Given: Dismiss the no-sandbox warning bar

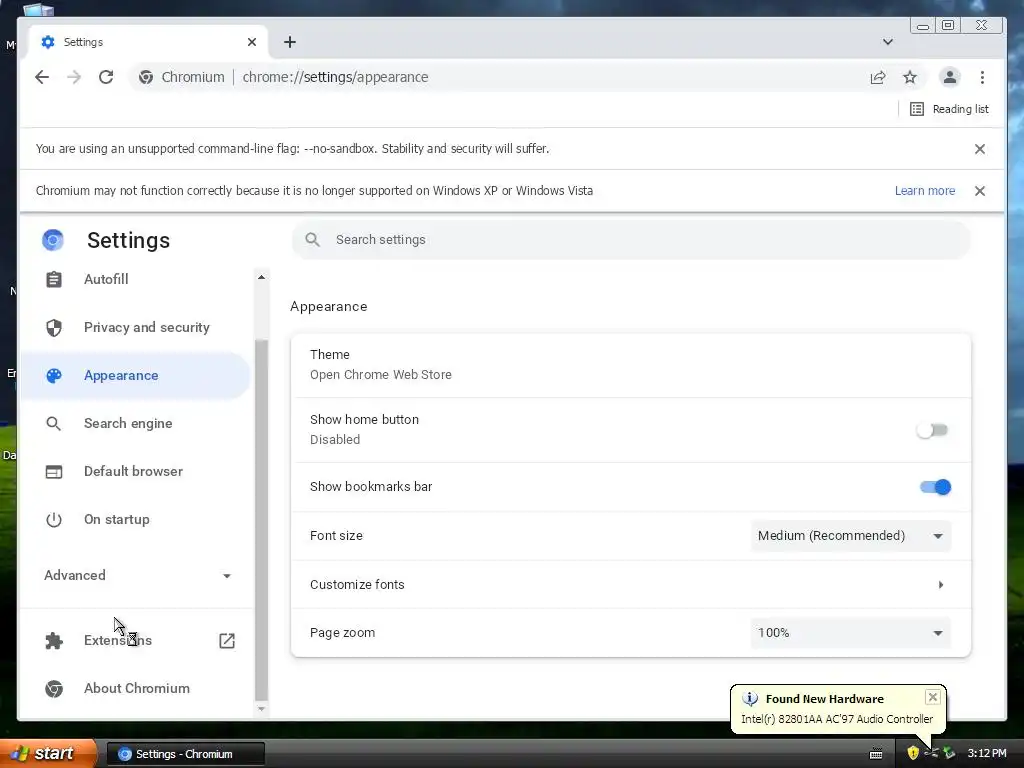Looking at the screenshot, I should click(980, 149).
